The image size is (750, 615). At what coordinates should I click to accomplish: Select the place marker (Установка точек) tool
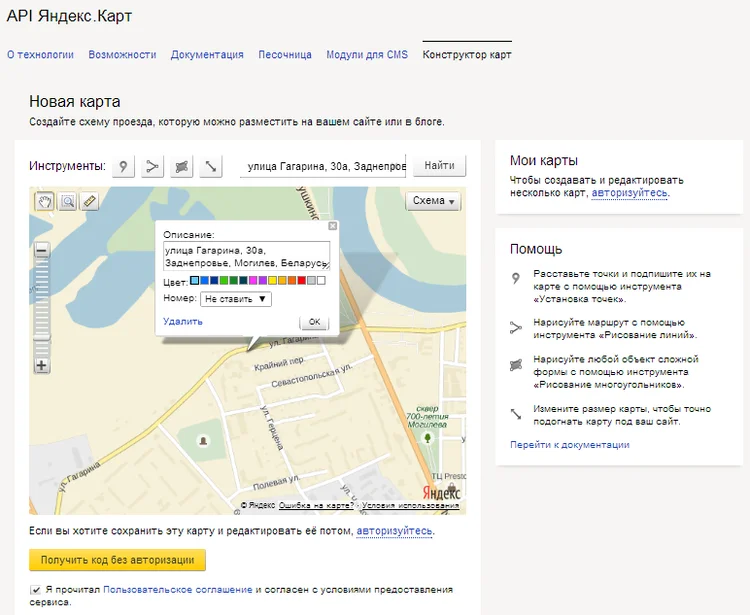click(123, 166)
